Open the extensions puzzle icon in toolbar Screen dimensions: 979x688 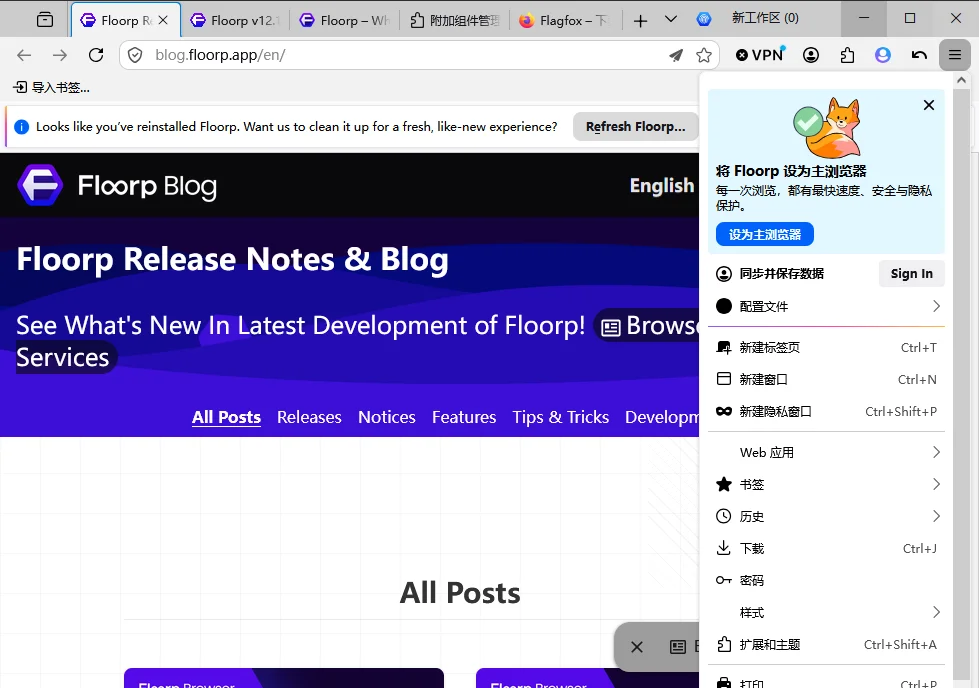[847, 55]
